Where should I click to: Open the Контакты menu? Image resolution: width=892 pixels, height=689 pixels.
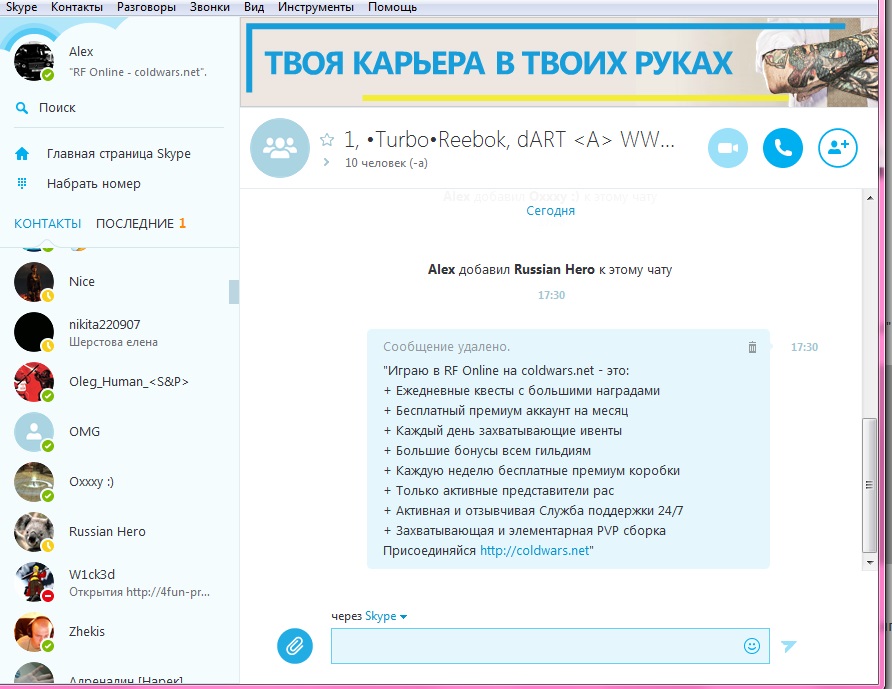(77, 7)
